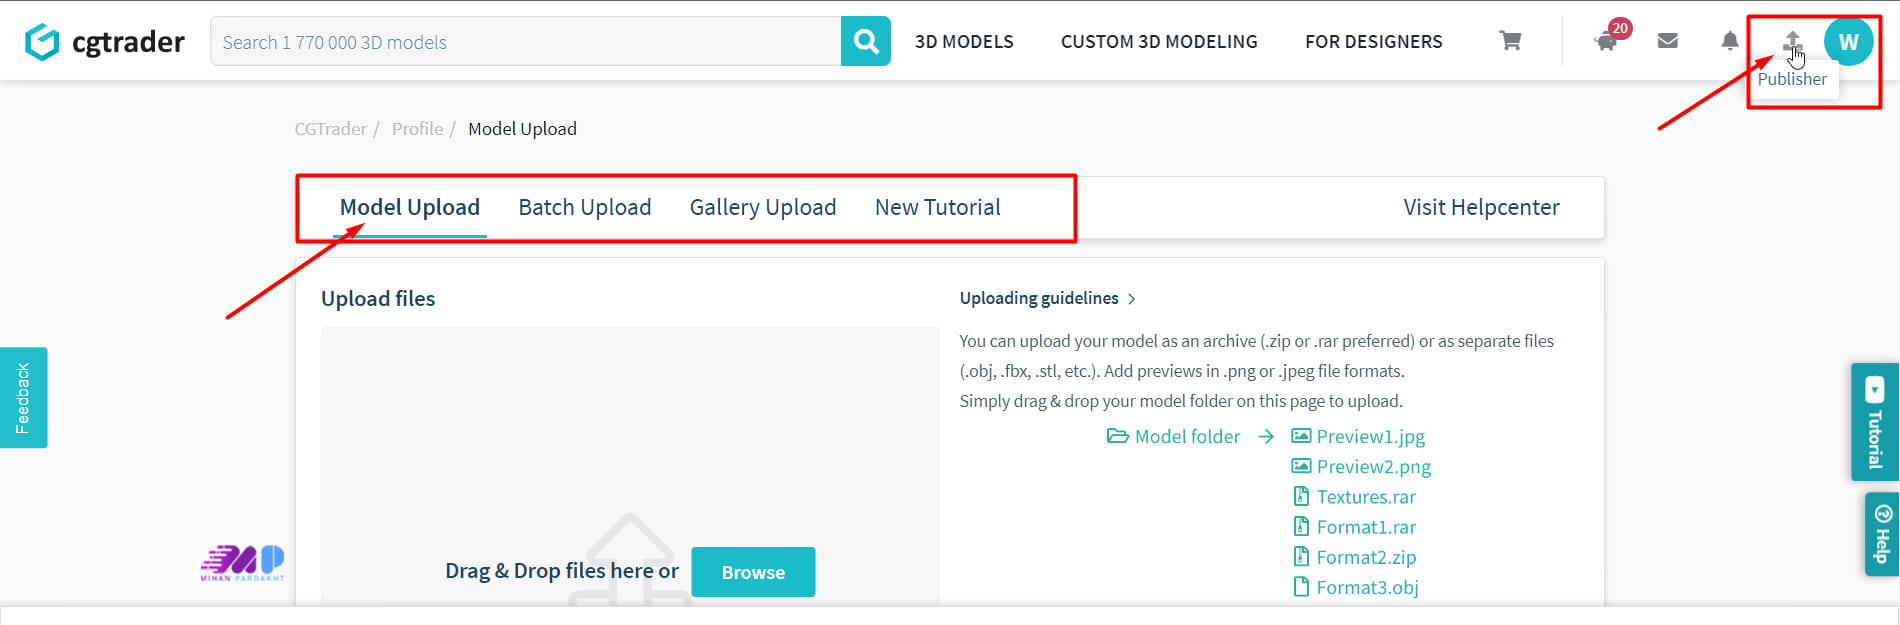Open the shopping cart
Screen dimensions: 1900x625
(1510, 41)
